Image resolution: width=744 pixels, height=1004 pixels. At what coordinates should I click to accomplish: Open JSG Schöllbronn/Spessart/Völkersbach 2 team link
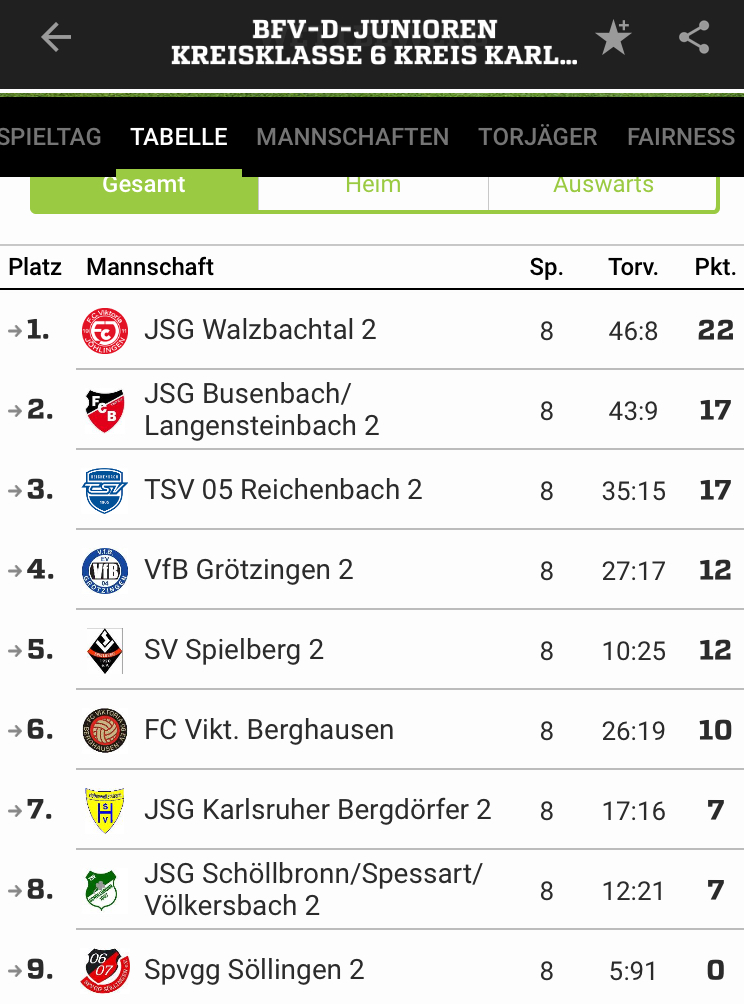click(313, 890)
